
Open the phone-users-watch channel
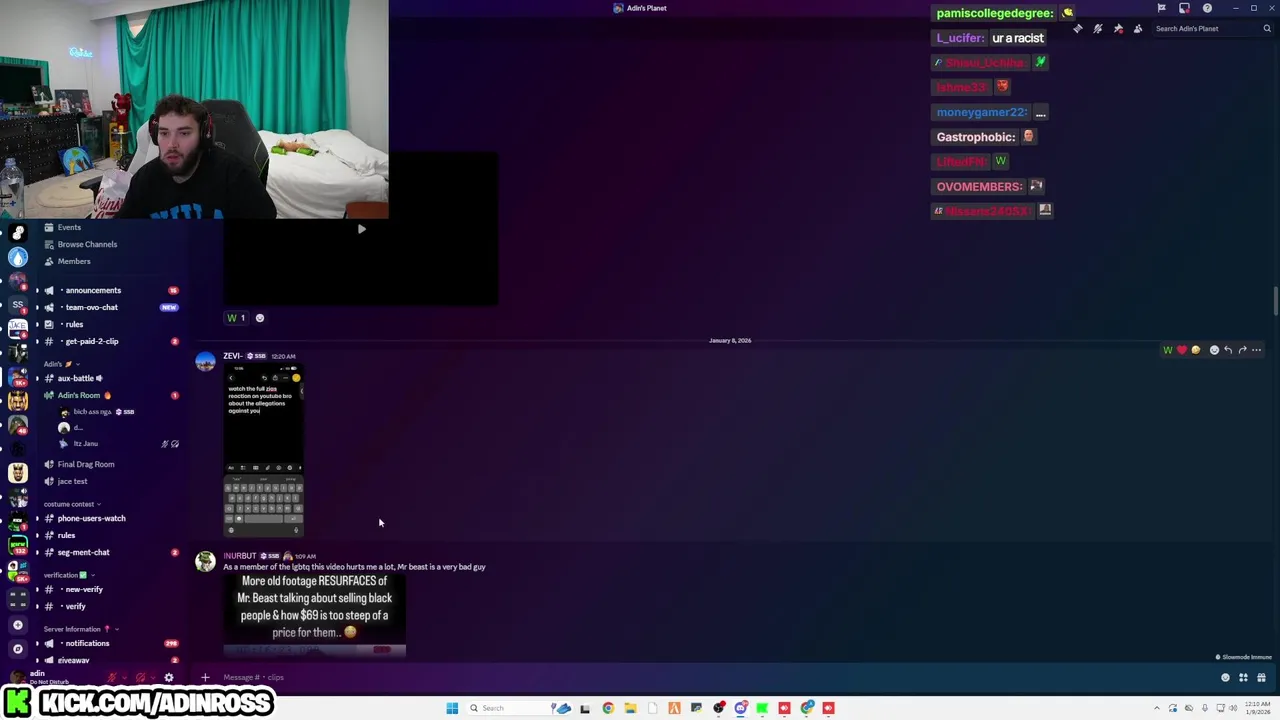coord(91,518)
